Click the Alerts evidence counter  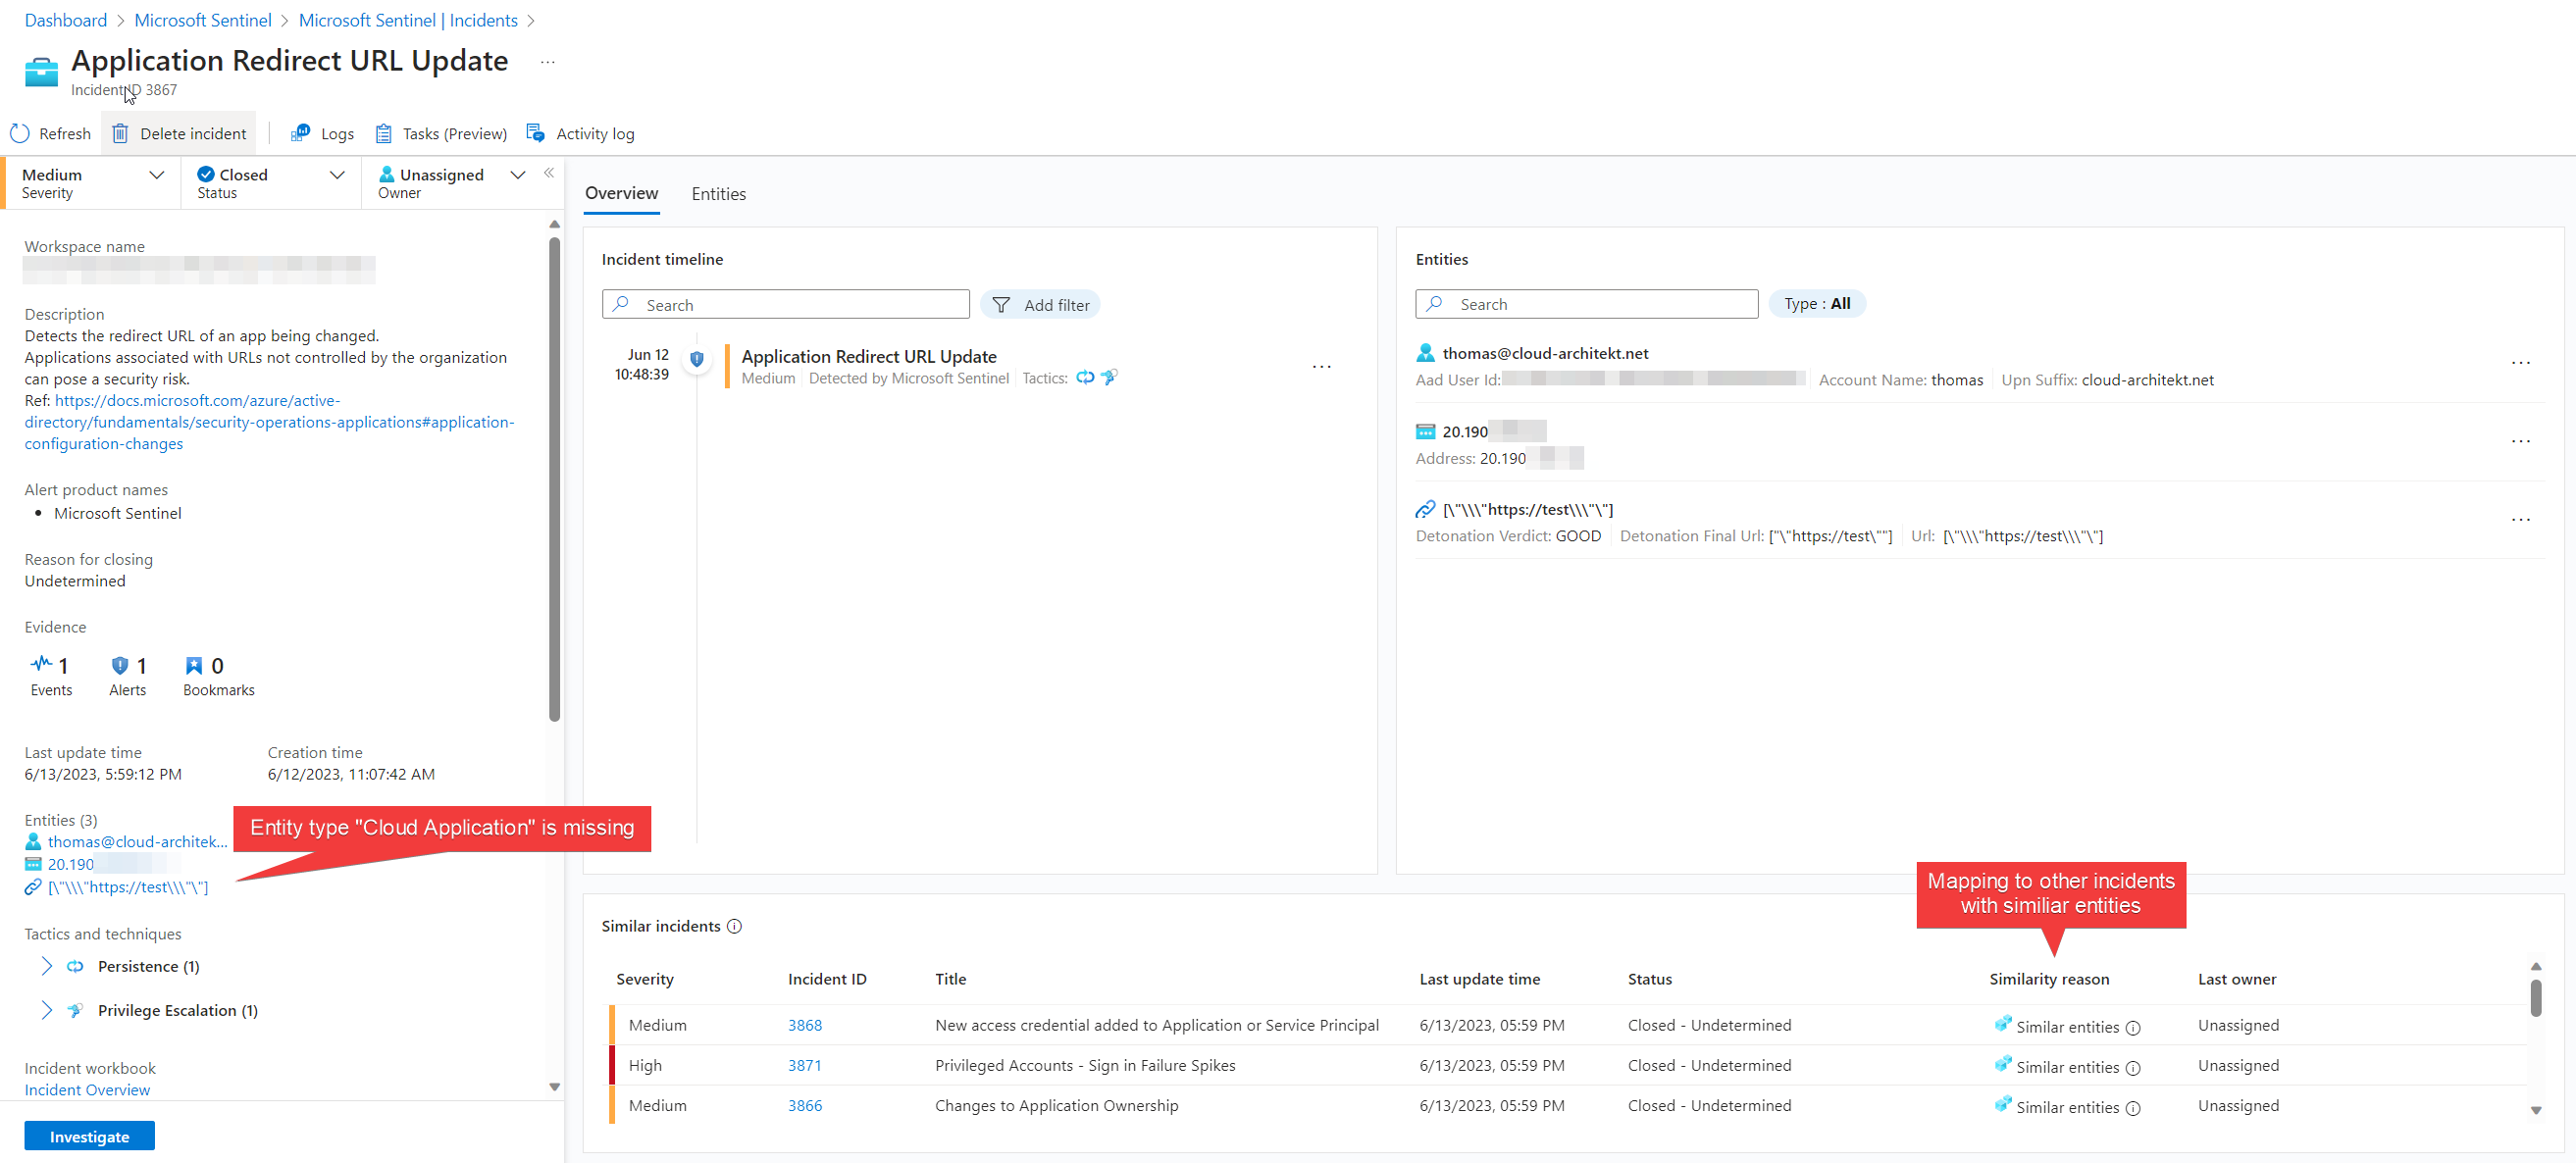tap(128, 676)
